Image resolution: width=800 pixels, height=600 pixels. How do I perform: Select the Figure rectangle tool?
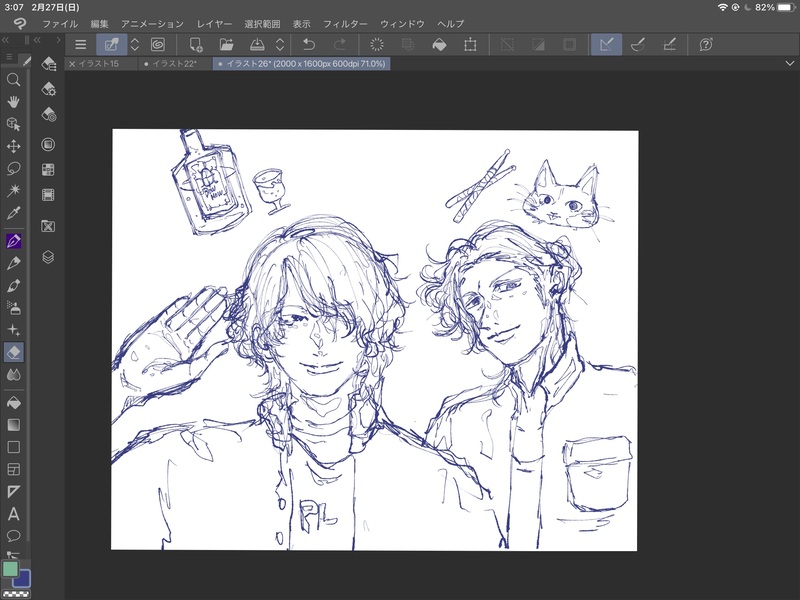pos(14,447)
